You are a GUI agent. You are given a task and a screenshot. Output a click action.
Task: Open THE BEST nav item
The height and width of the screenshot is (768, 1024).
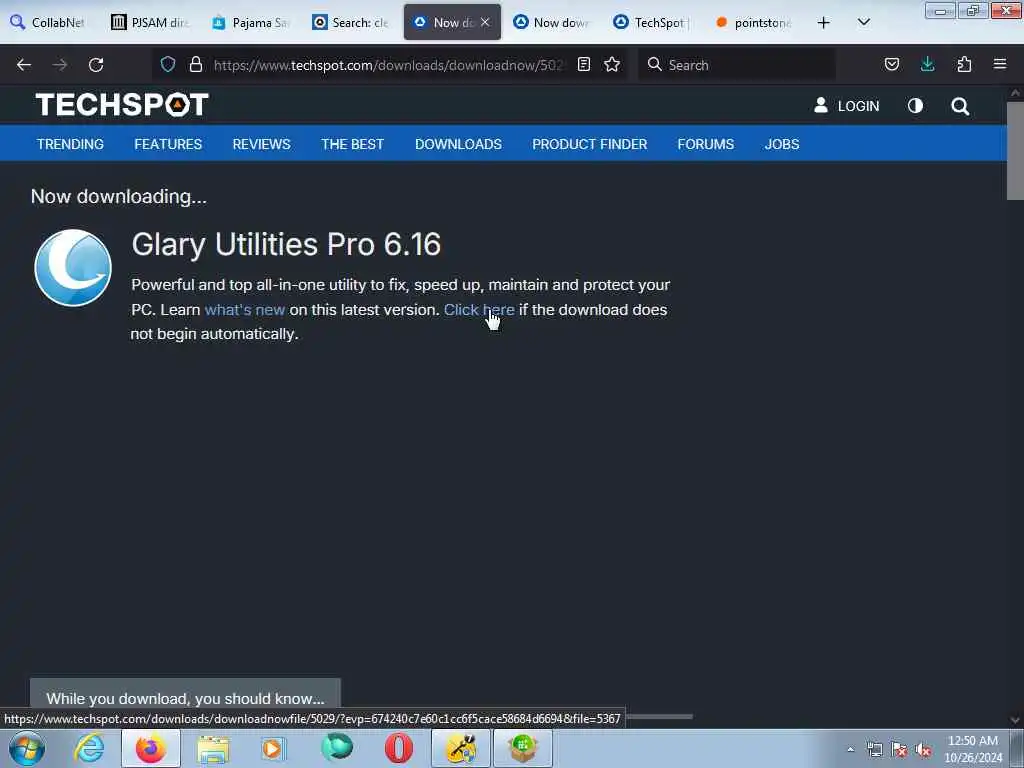(353, 144)
